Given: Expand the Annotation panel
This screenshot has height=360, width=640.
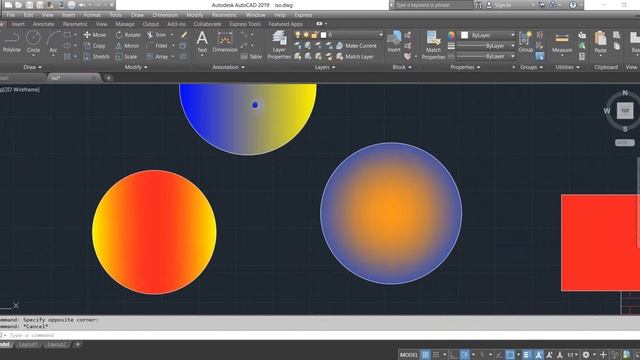Looking at the screenshot, I should pos(229,67).
